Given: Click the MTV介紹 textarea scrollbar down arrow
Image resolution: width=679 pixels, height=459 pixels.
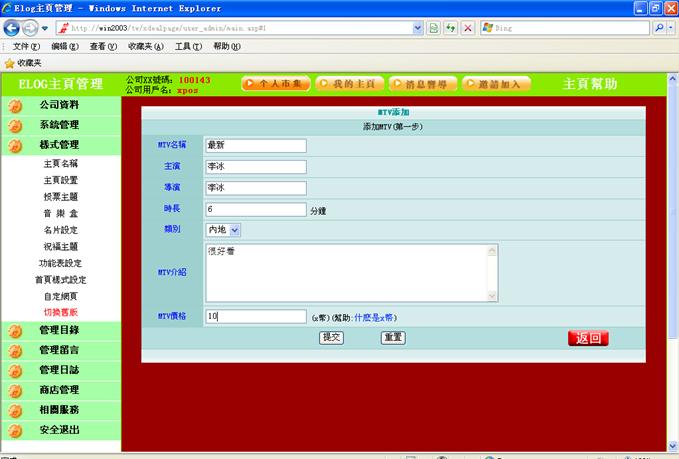Looking at the screenshot, I should (x=490, y=295).
